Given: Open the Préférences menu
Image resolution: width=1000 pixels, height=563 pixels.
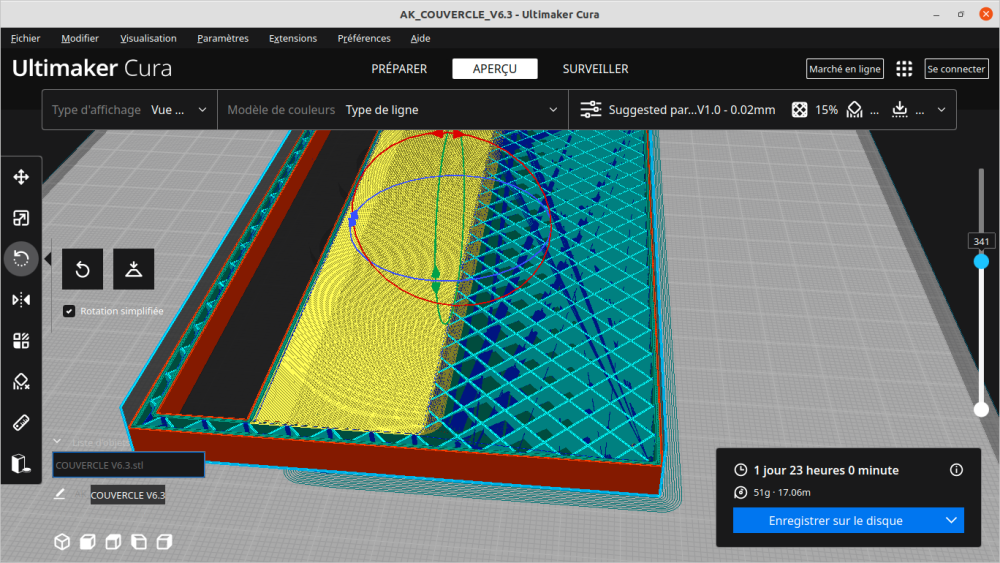Looking at the screenshot, I should coord(364,38).
